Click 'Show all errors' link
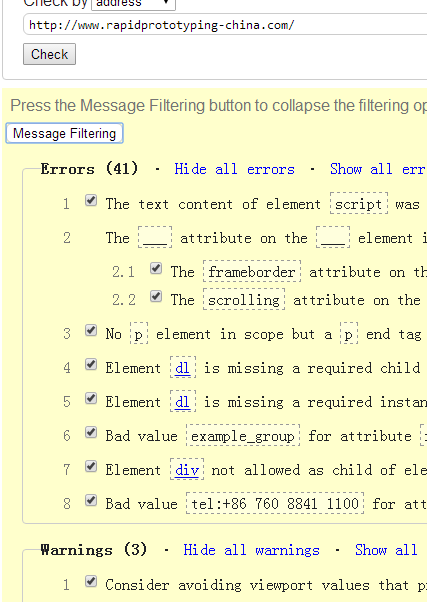 (x=378, y=169)
